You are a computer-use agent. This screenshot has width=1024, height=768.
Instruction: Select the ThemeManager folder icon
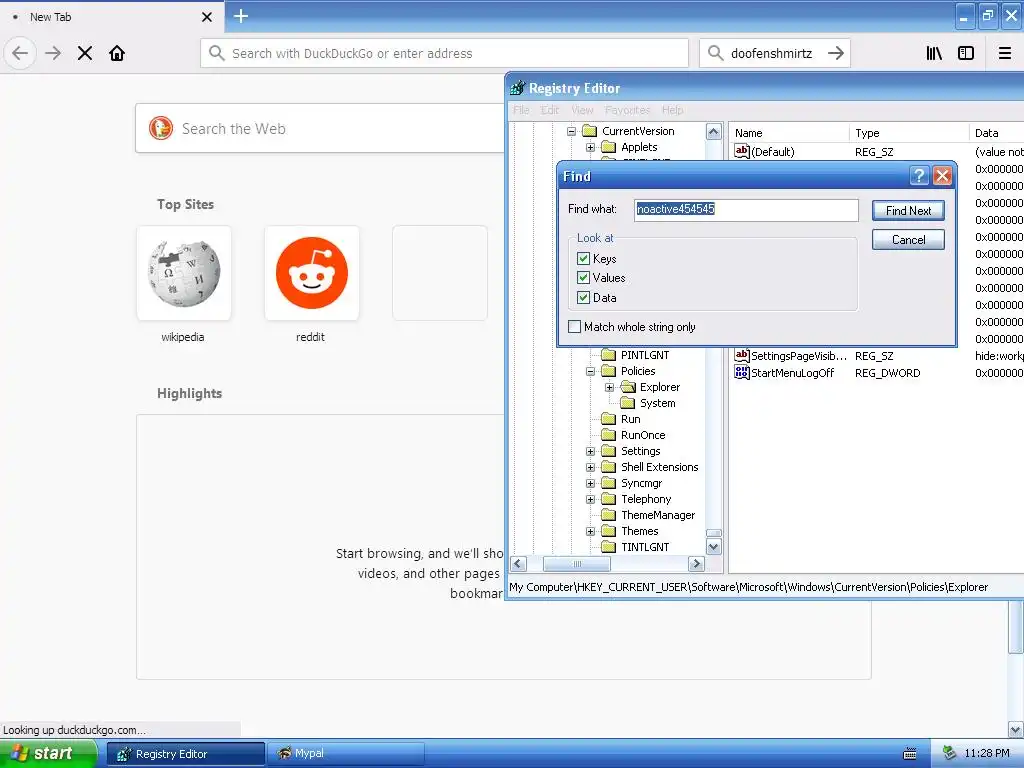click(x=608, y=515)
